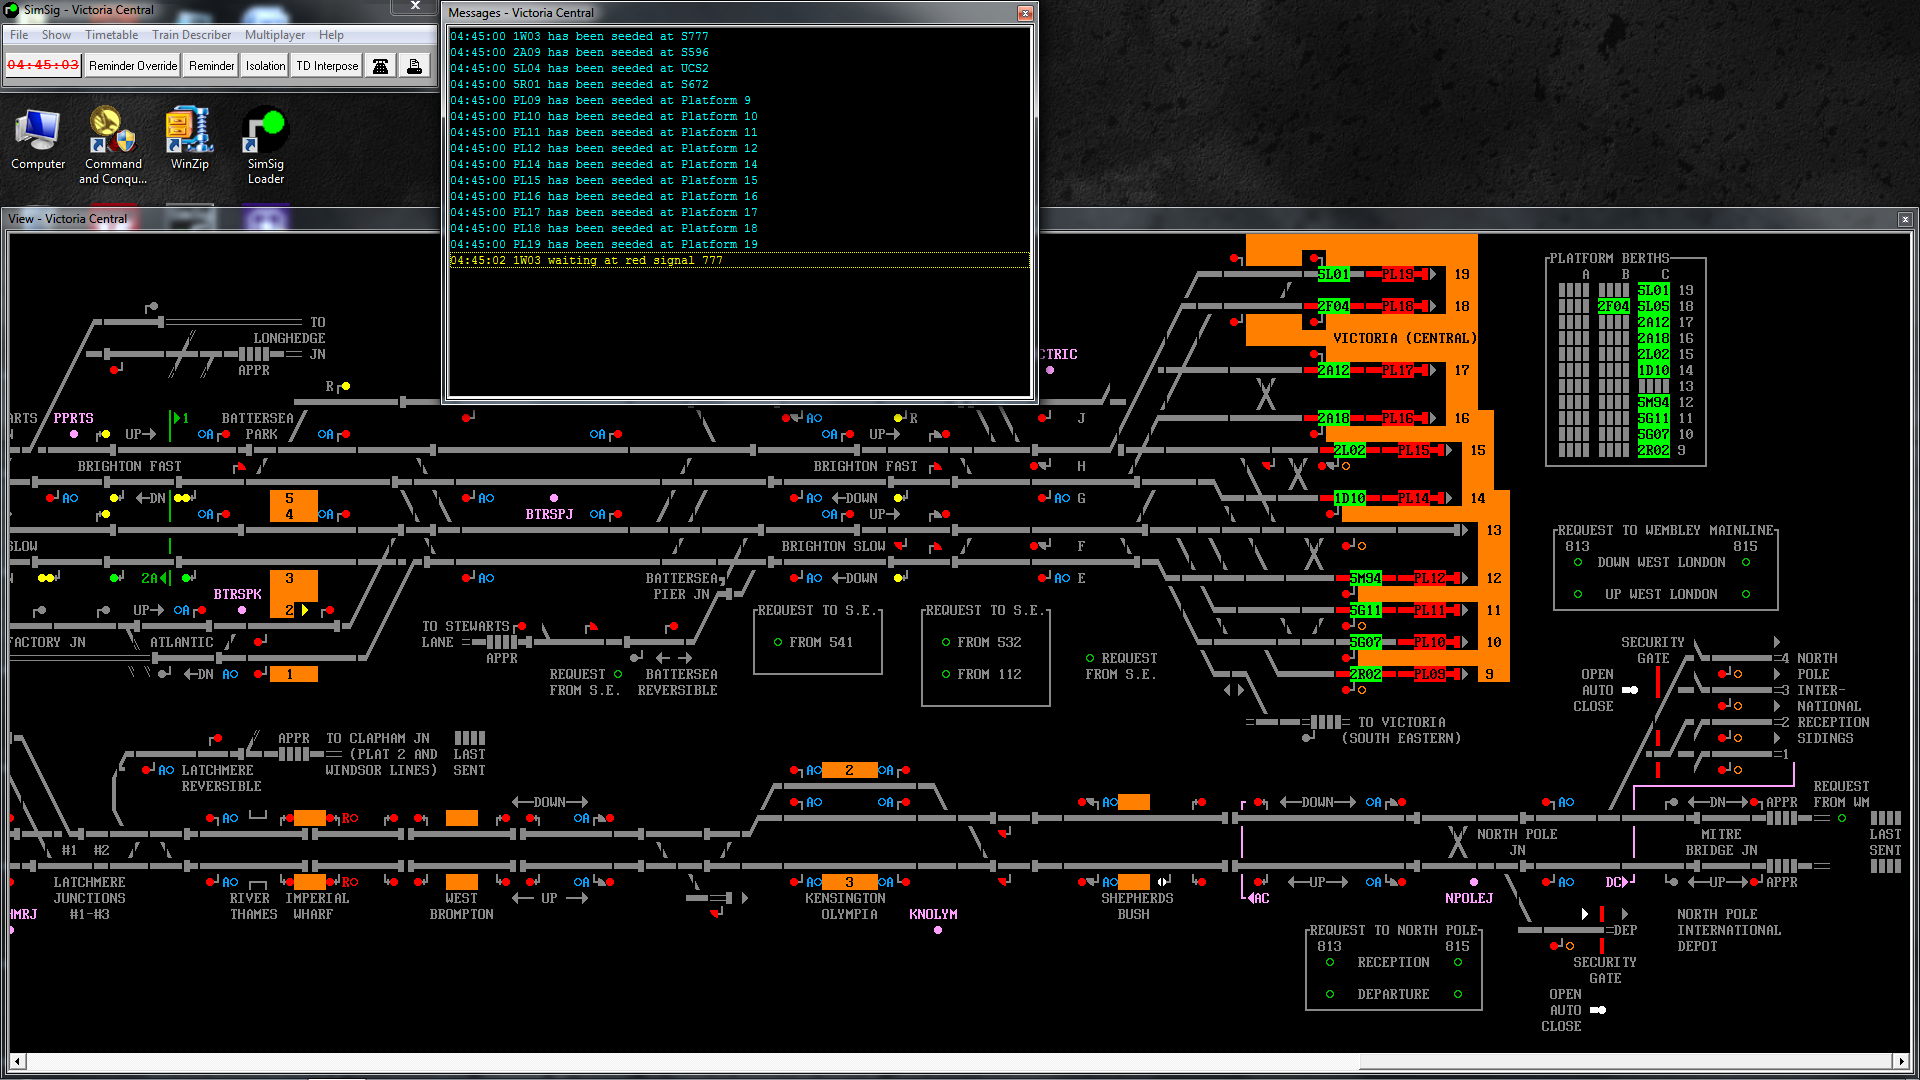Click train berth 2A12 at platform 17
Image resolution: width=1920 pixels, height=1080 pixels.
pyautogui.click(x=1333, y=370)
